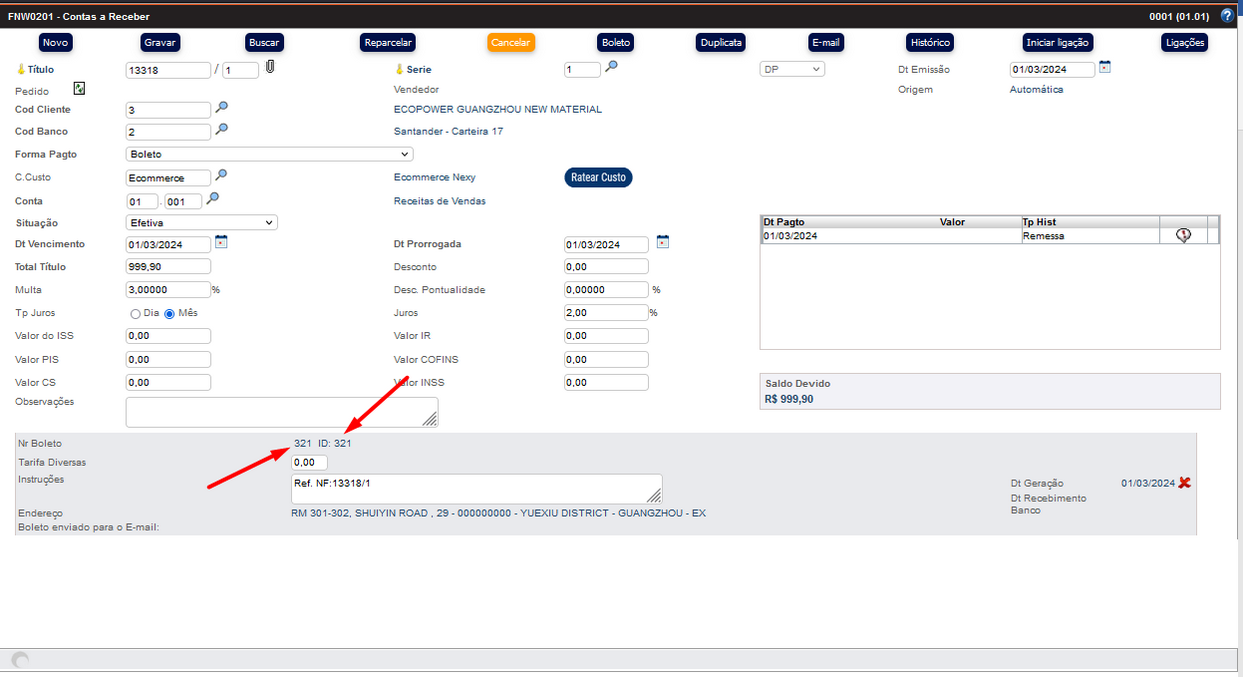1243x677 pixels.
Task: Select the Dia radio button
Action: (x=135, y=314)
